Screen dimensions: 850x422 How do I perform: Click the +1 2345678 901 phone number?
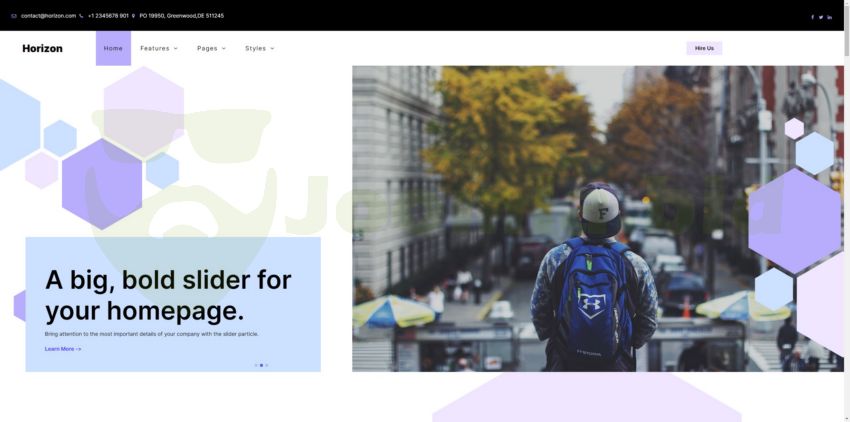[108, 16]
